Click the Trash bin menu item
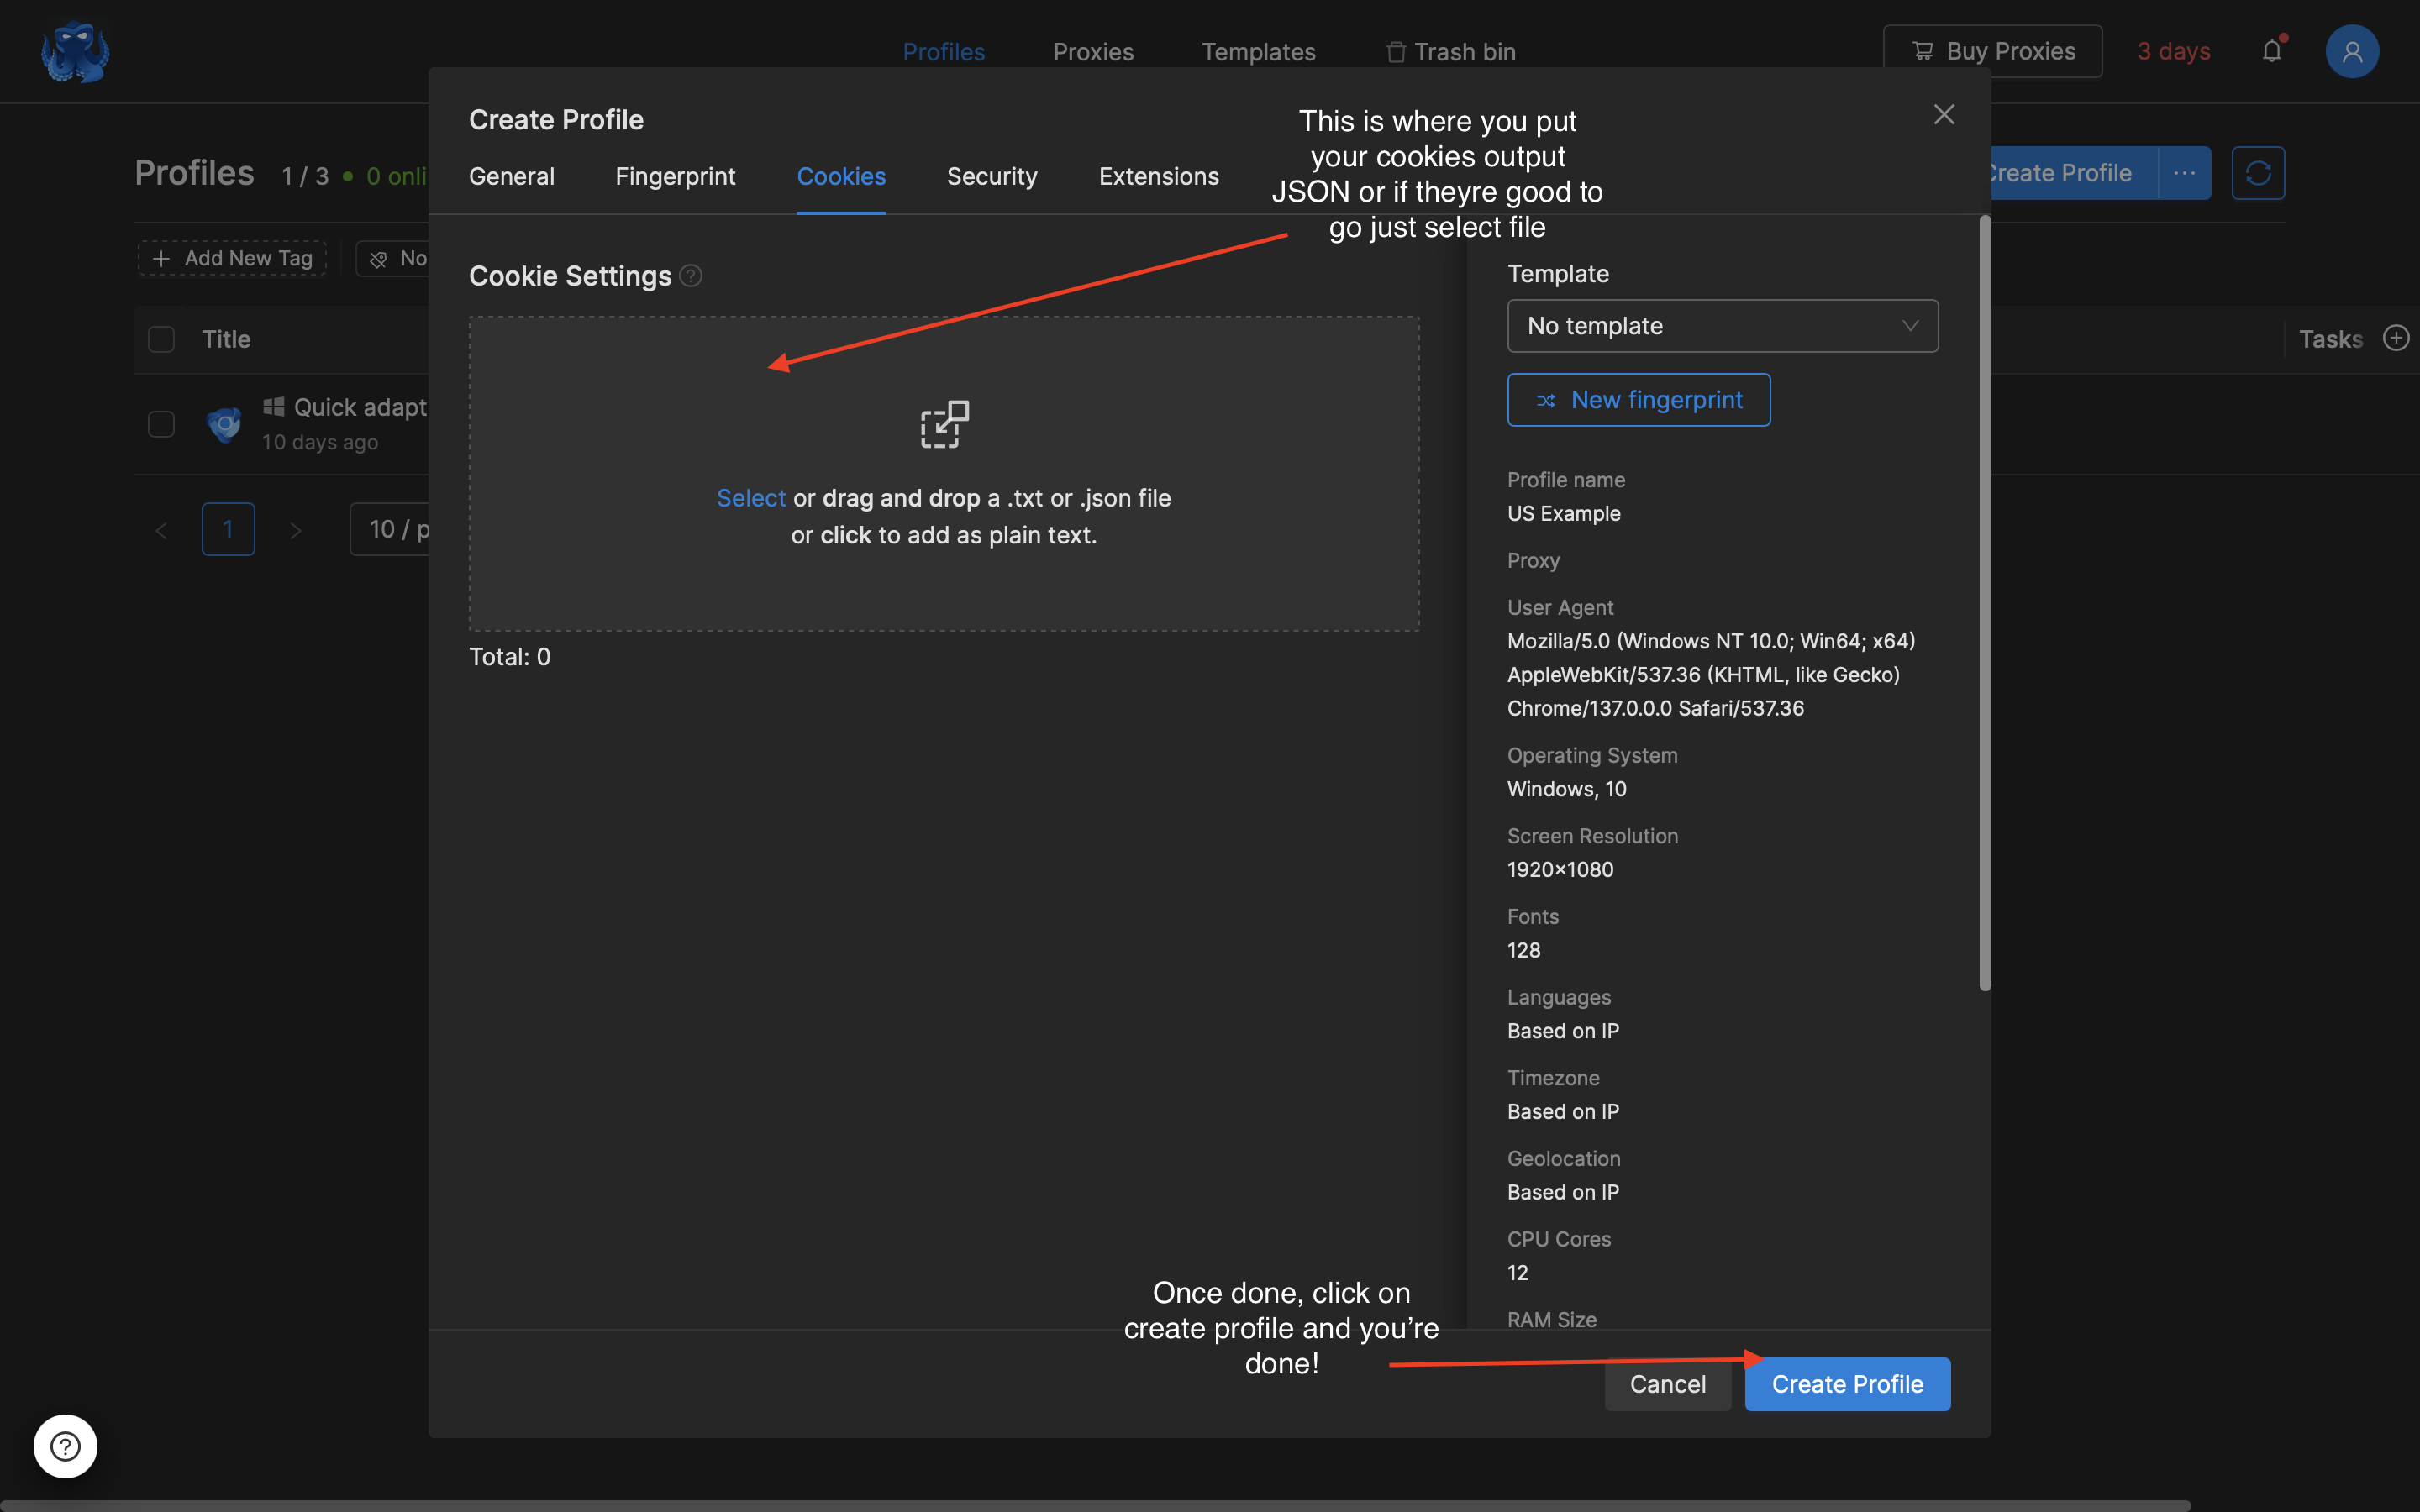Screen dimensions: 2420x1512 tap(1451, 51)
